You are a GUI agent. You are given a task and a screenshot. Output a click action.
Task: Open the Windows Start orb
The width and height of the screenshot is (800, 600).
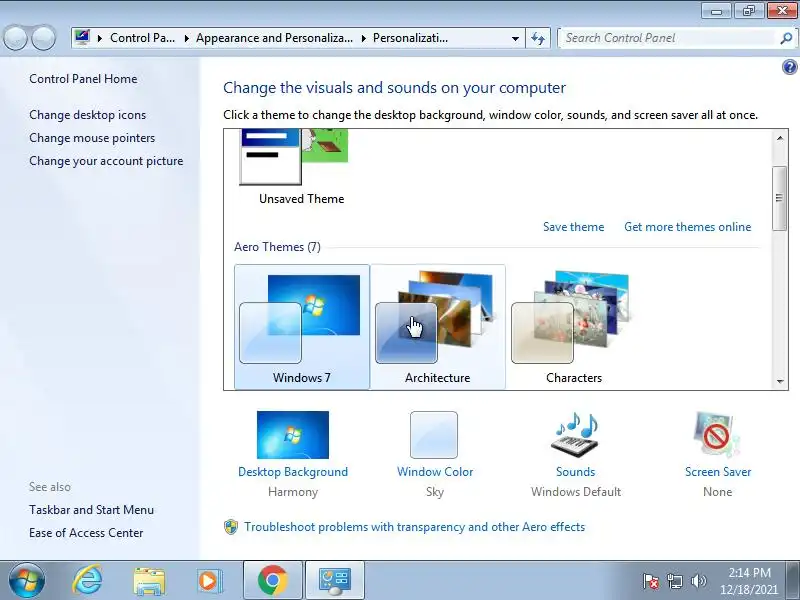(x=27, y=581)
